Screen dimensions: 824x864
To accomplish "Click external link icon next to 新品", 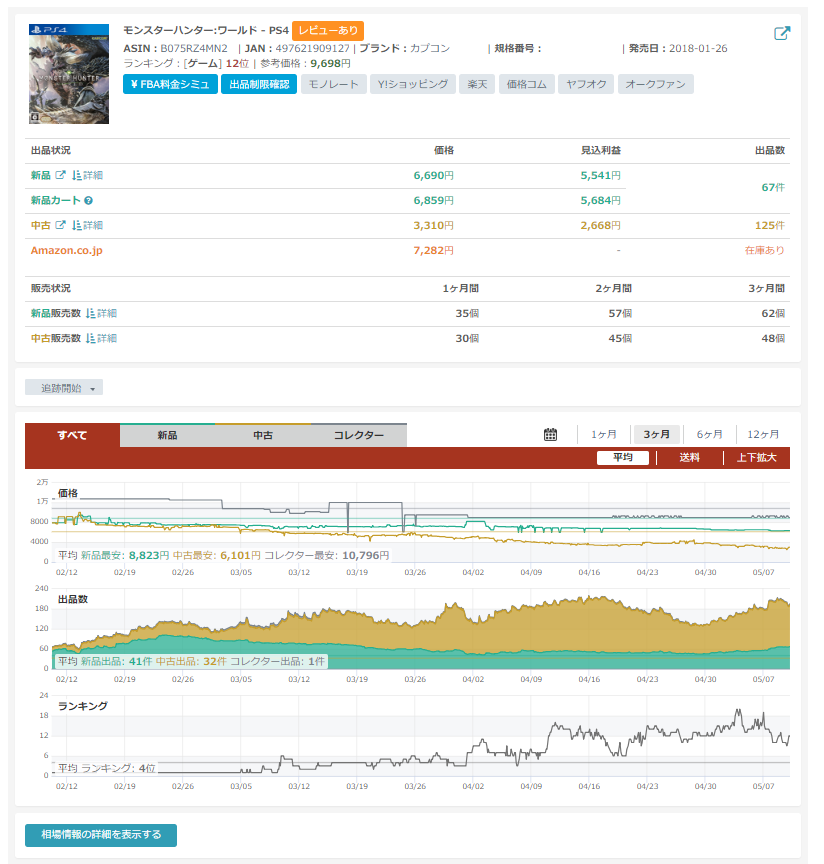I will point(60,175).
